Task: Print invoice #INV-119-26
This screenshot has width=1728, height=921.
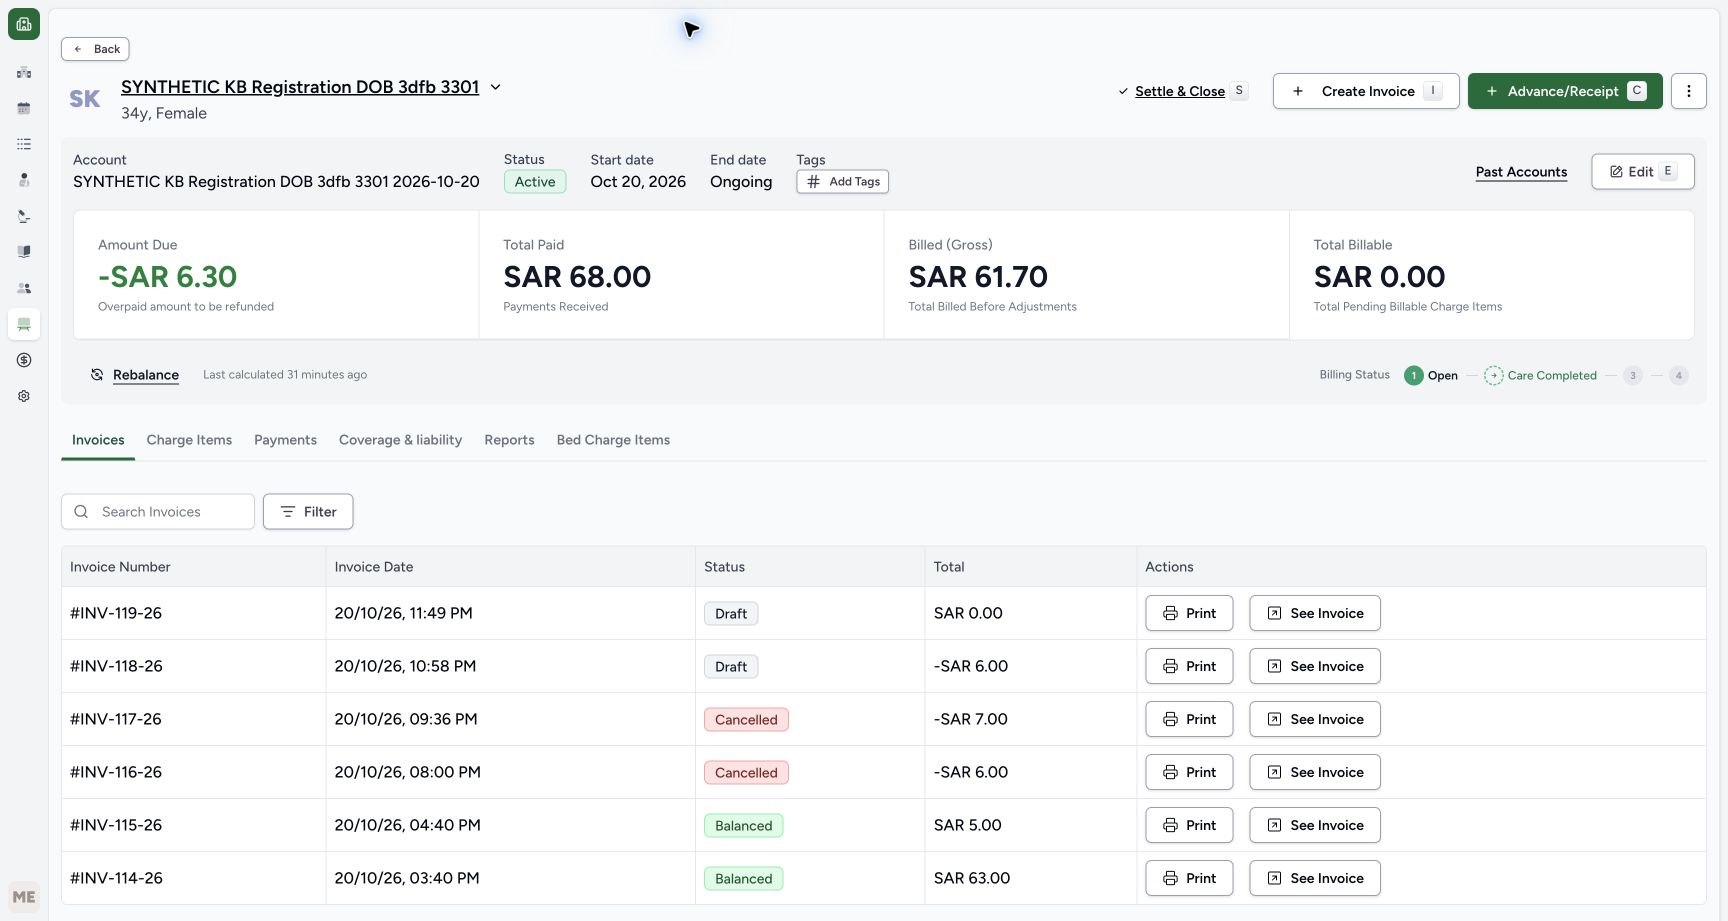Action: pos(1189,613)
